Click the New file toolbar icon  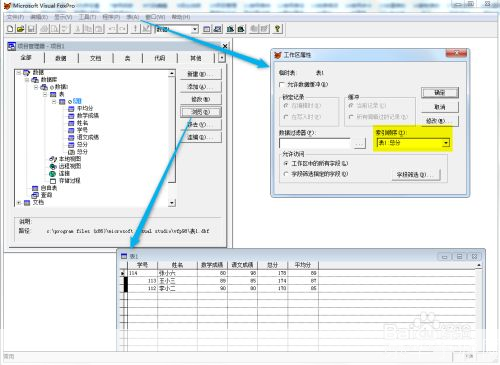[10, 29]
